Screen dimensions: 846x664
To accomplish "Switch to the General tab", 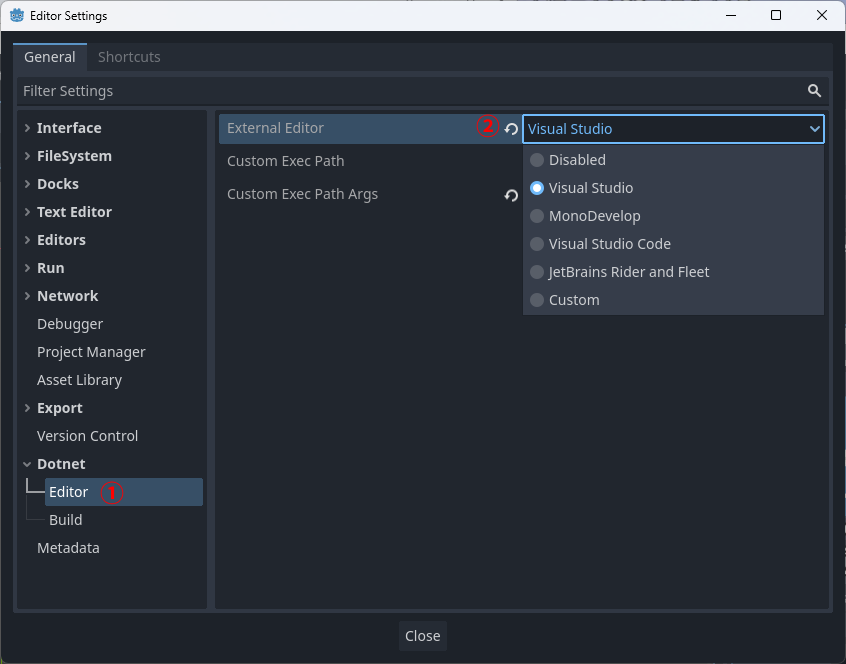I will (50, 57).
